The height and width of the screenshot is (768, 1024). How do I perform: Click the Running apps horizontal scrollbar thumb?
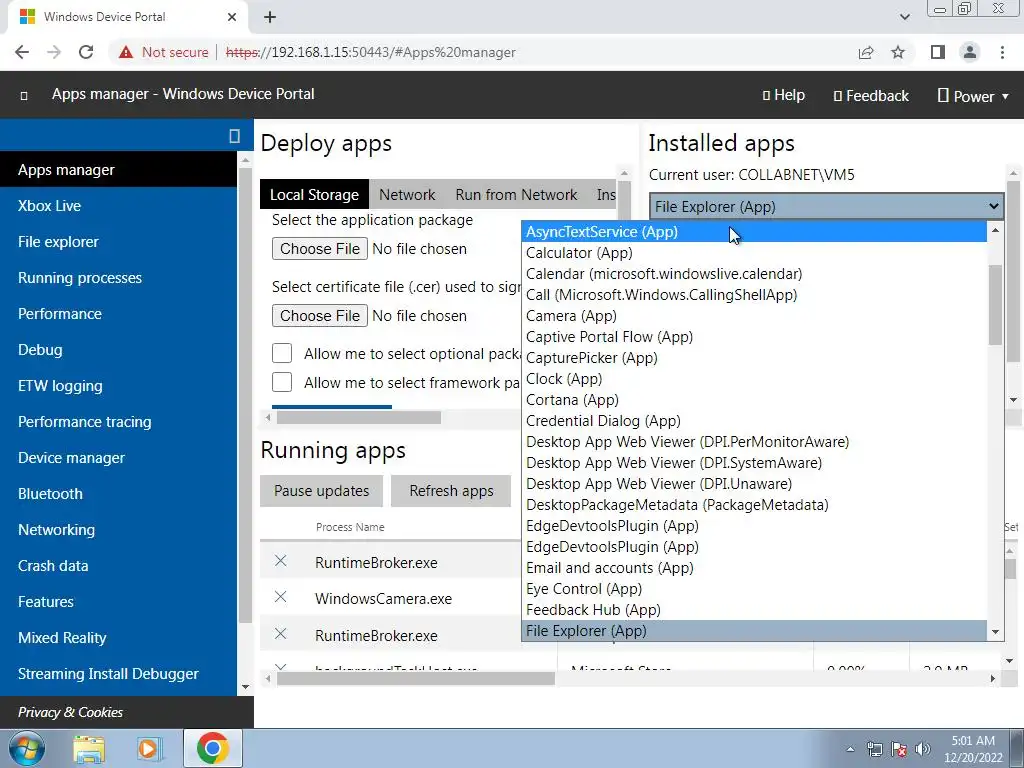(x=415, y=679)
